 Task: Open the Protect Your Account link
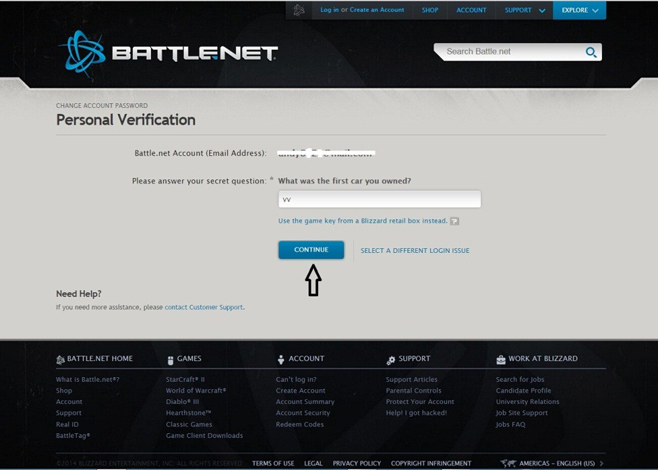(420, 402)
